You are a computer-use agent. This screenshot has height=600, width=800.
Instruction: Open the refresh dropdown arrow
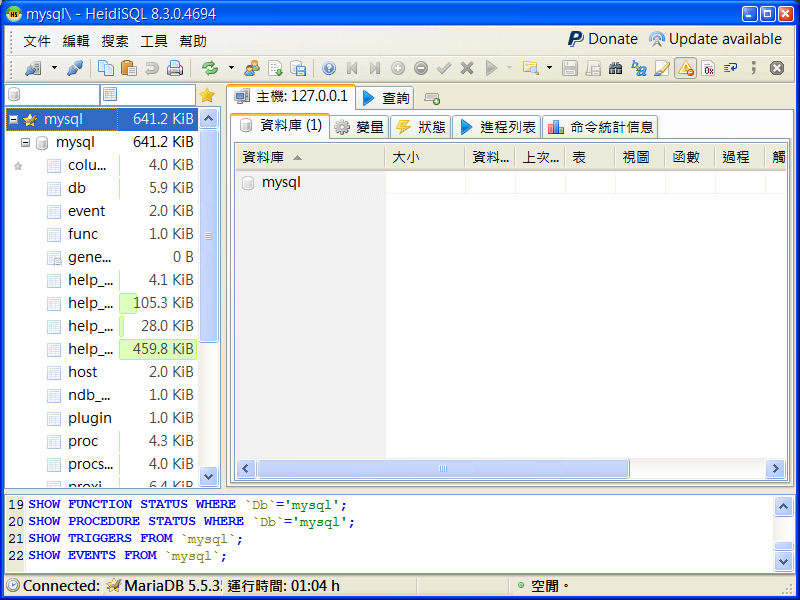pyautogui.click(x=231, y=68)
